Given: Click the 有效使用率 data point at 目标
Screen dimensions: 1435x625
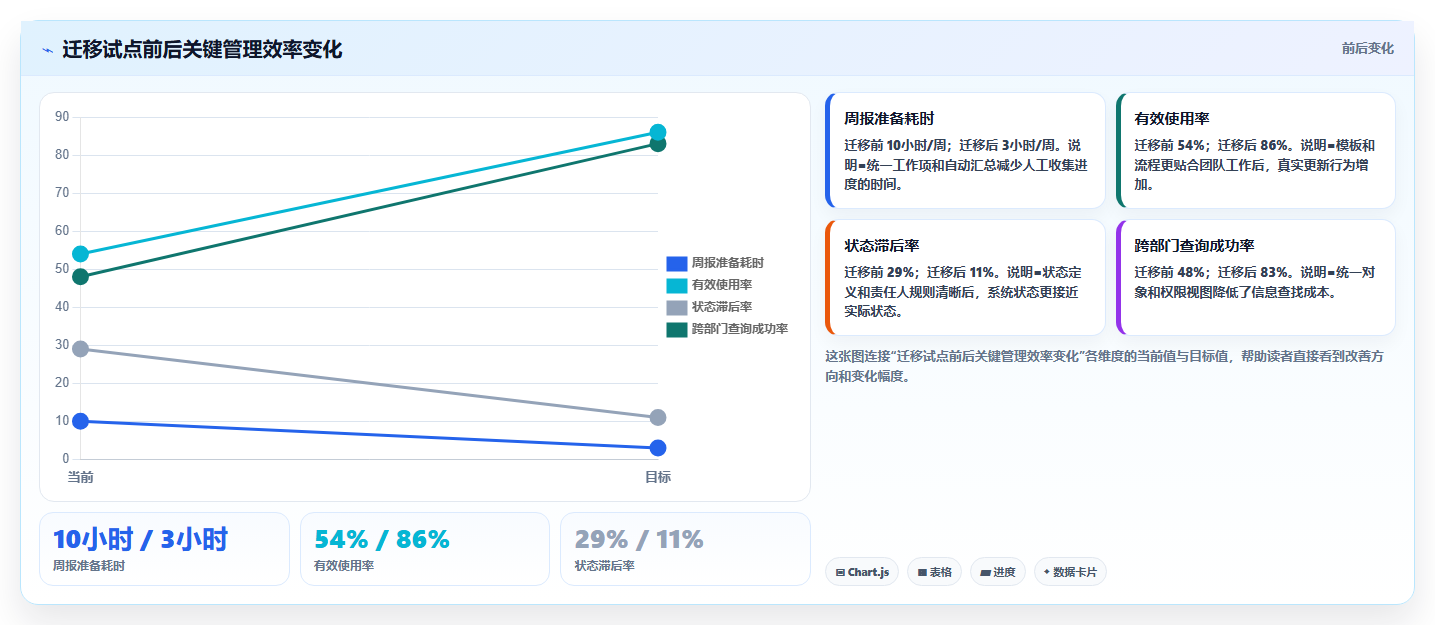Looking at the screenshot, I should [658, 132].
